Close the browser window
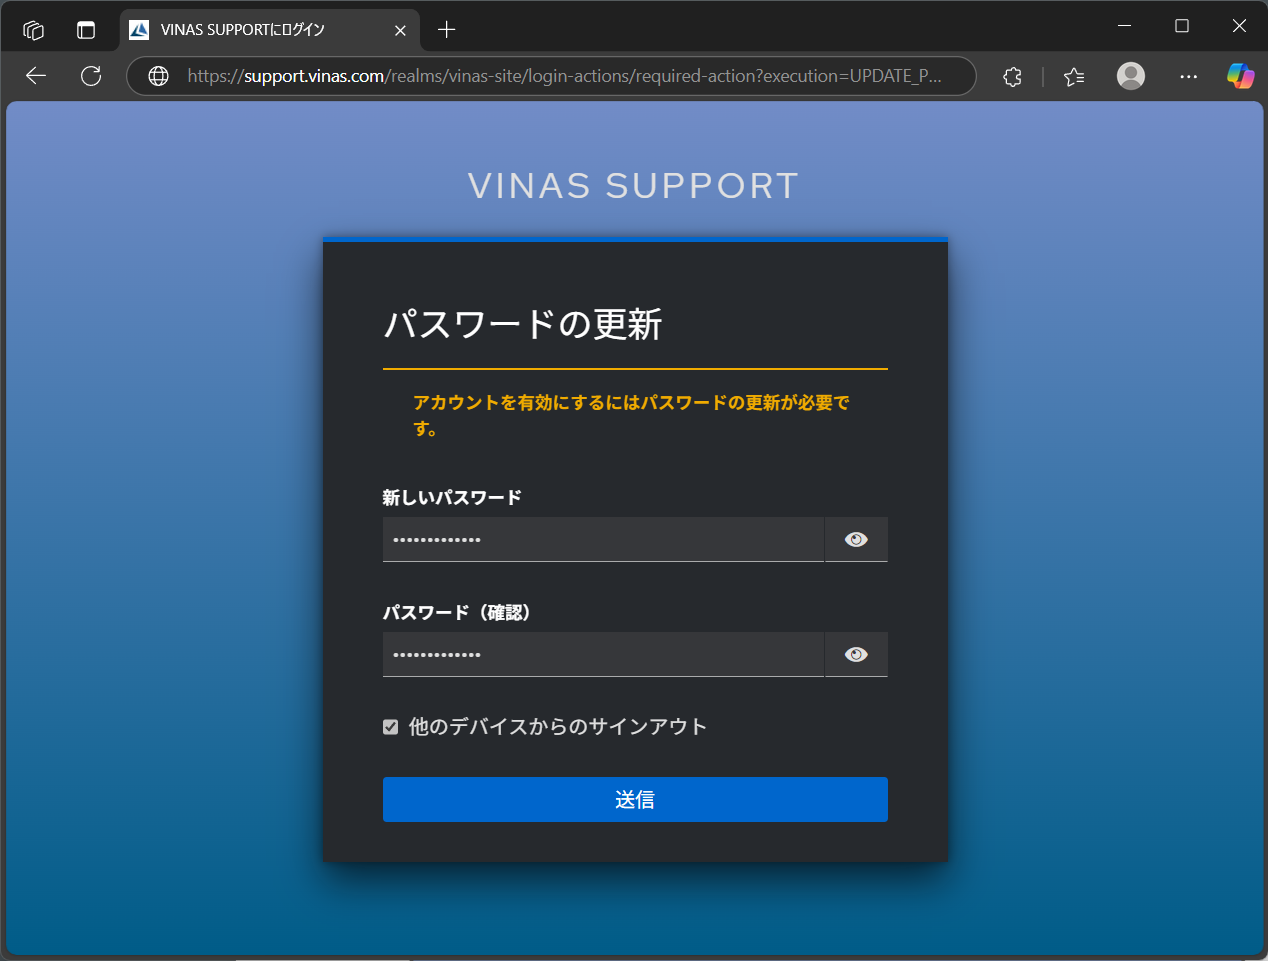Viewport: 1268px width, 961px height. click(x=1239, y=26)
